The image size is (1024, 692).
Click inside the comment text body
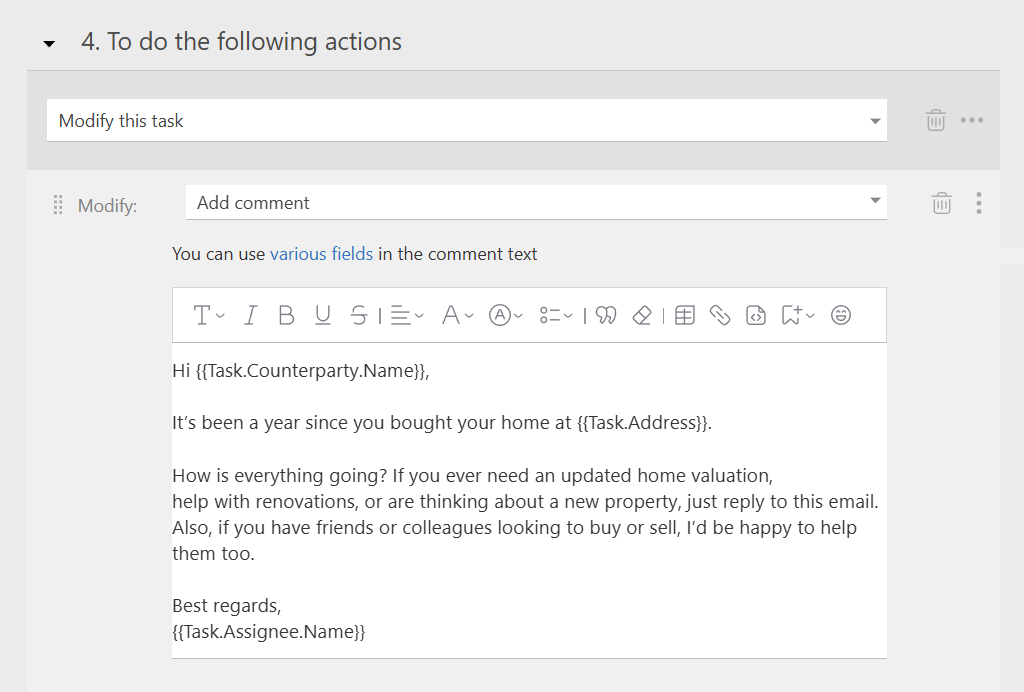(x=528, y=580)
